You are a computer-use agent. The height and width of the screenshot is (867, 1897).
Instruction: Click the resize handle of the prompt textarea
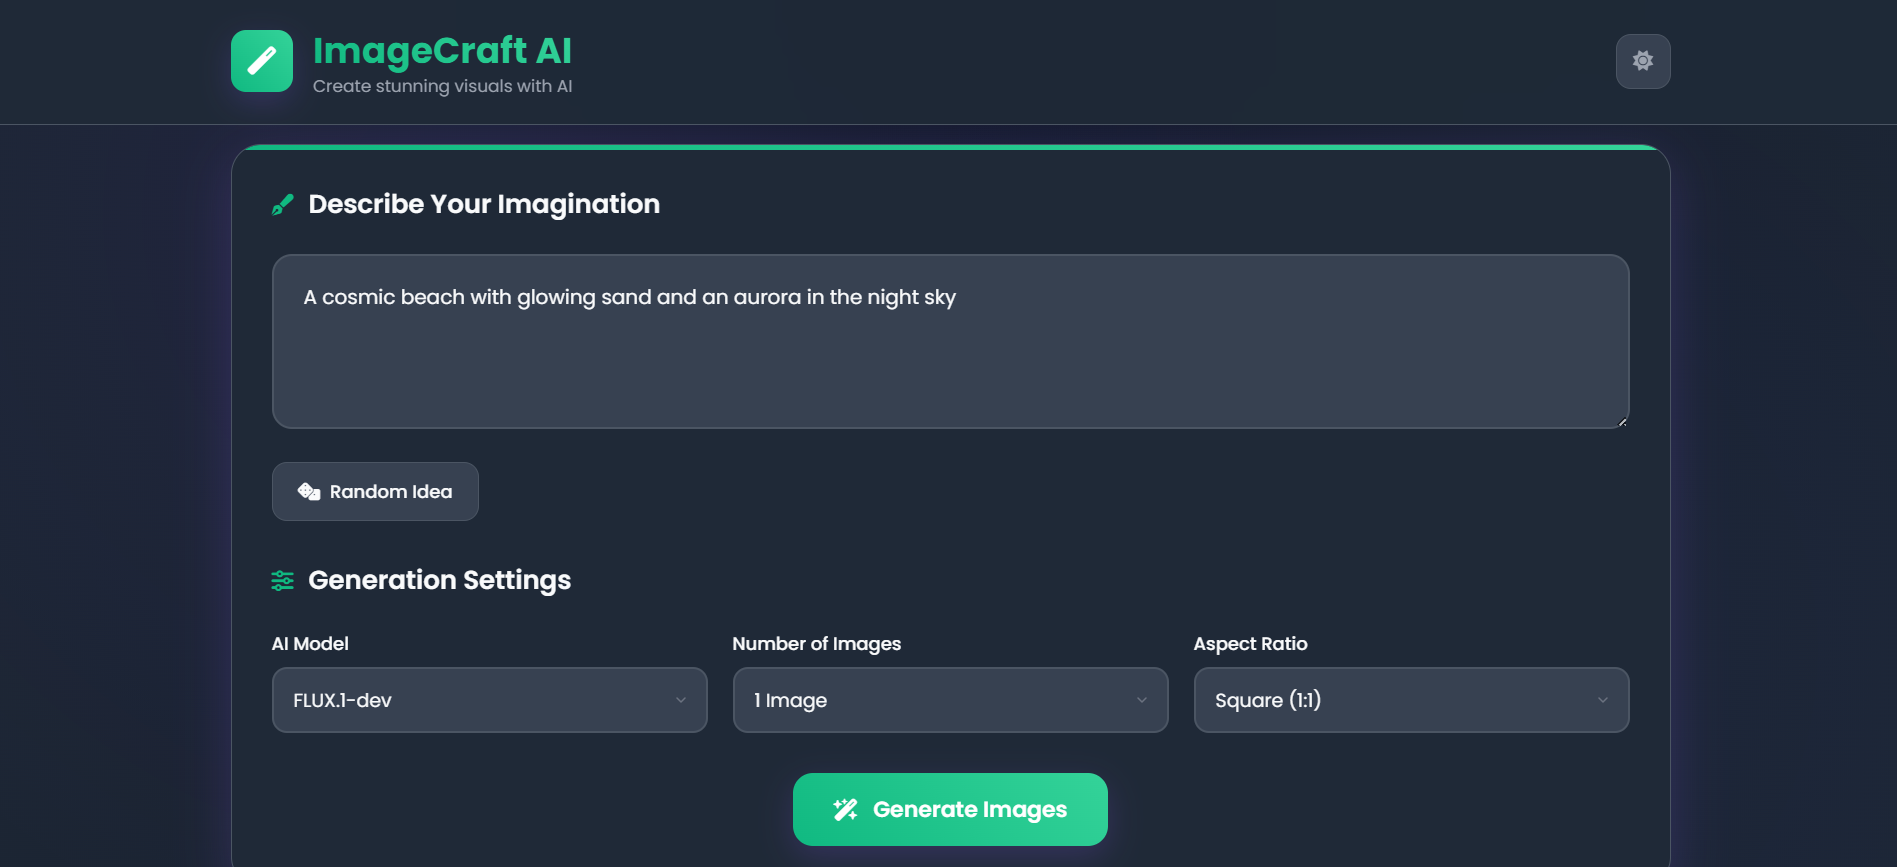[x=1622, y=422]
